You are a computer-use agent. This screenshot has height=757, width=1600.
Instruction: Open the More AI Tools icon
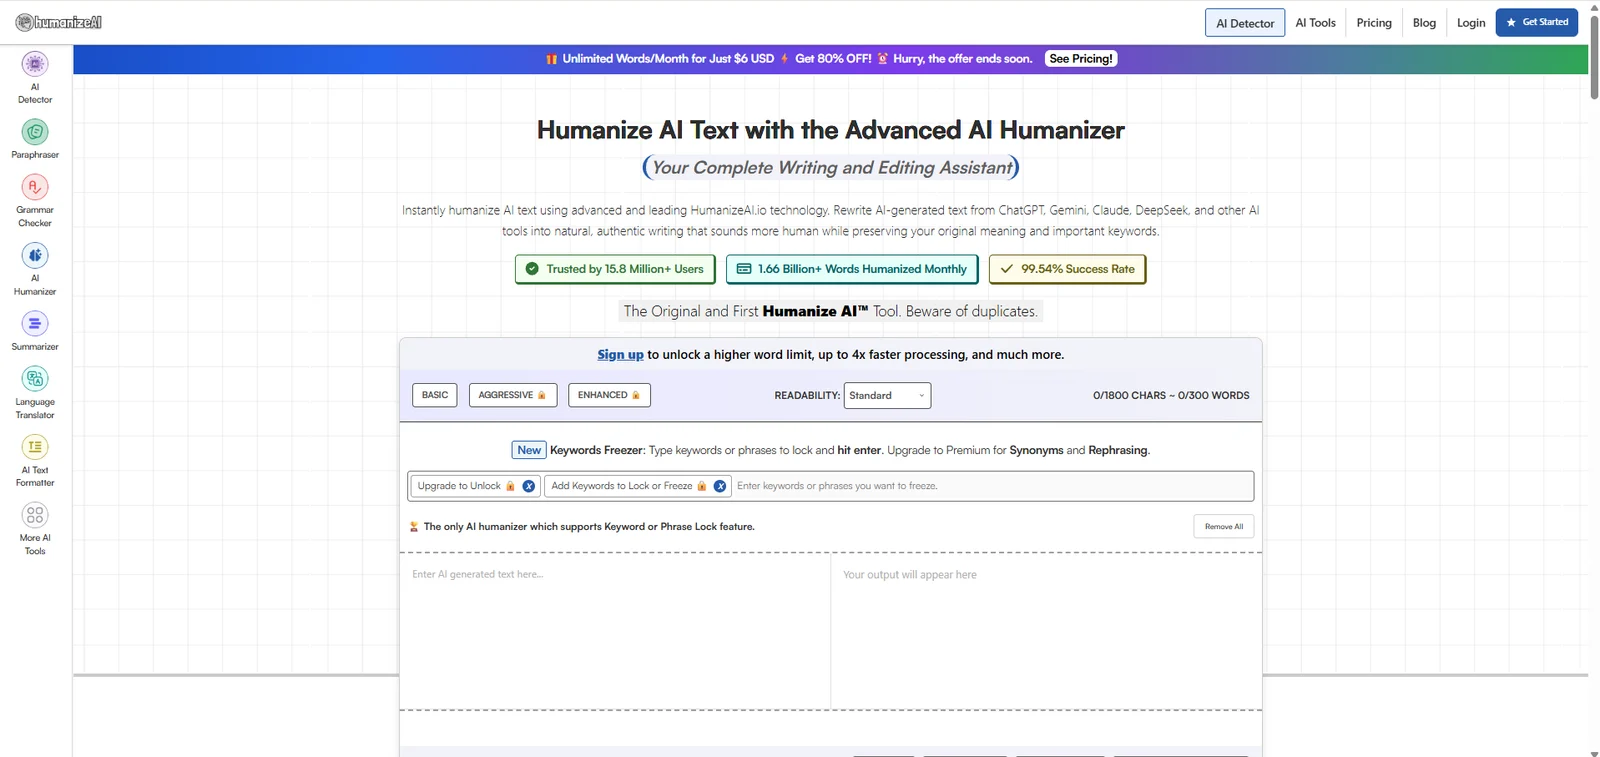click(x=35, y=515)
